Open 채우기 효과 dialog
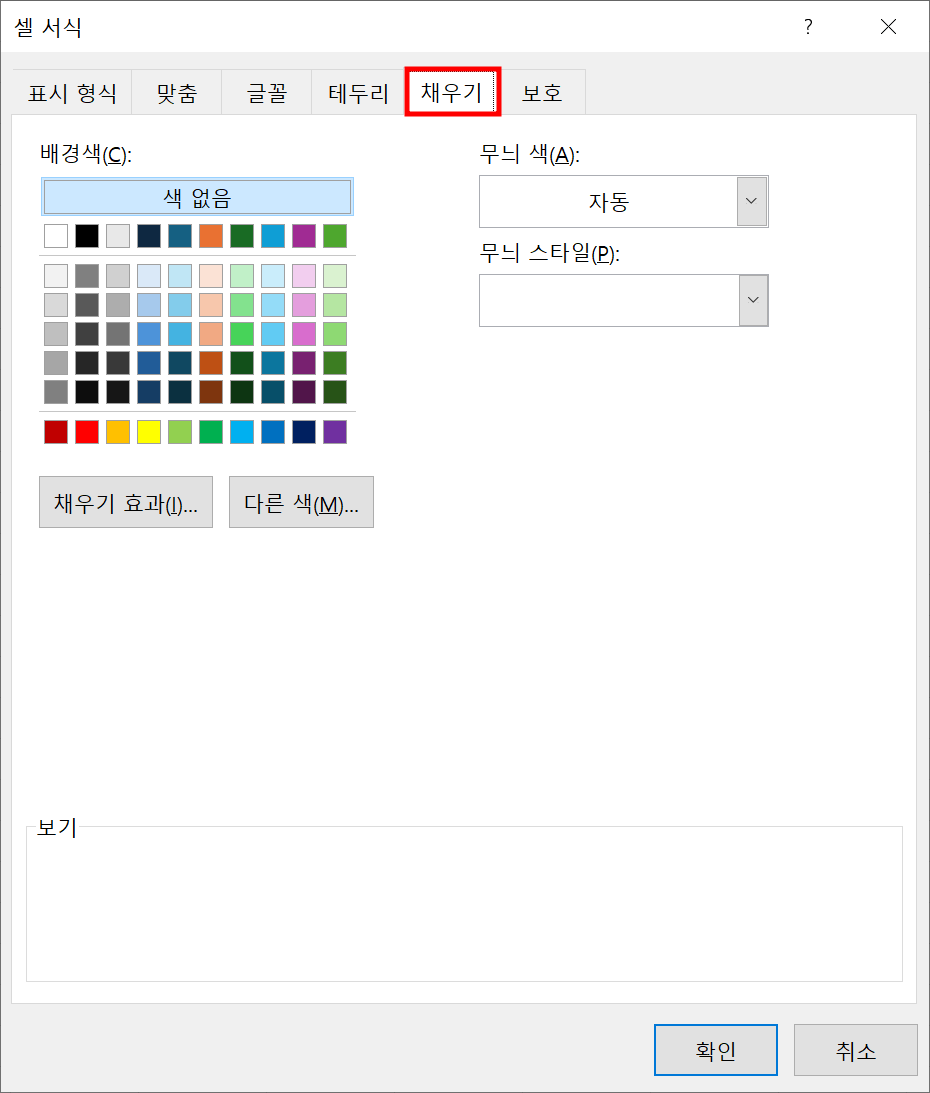Image resolution: width=930 pixels, height=1093 pixels. [125, 503]
